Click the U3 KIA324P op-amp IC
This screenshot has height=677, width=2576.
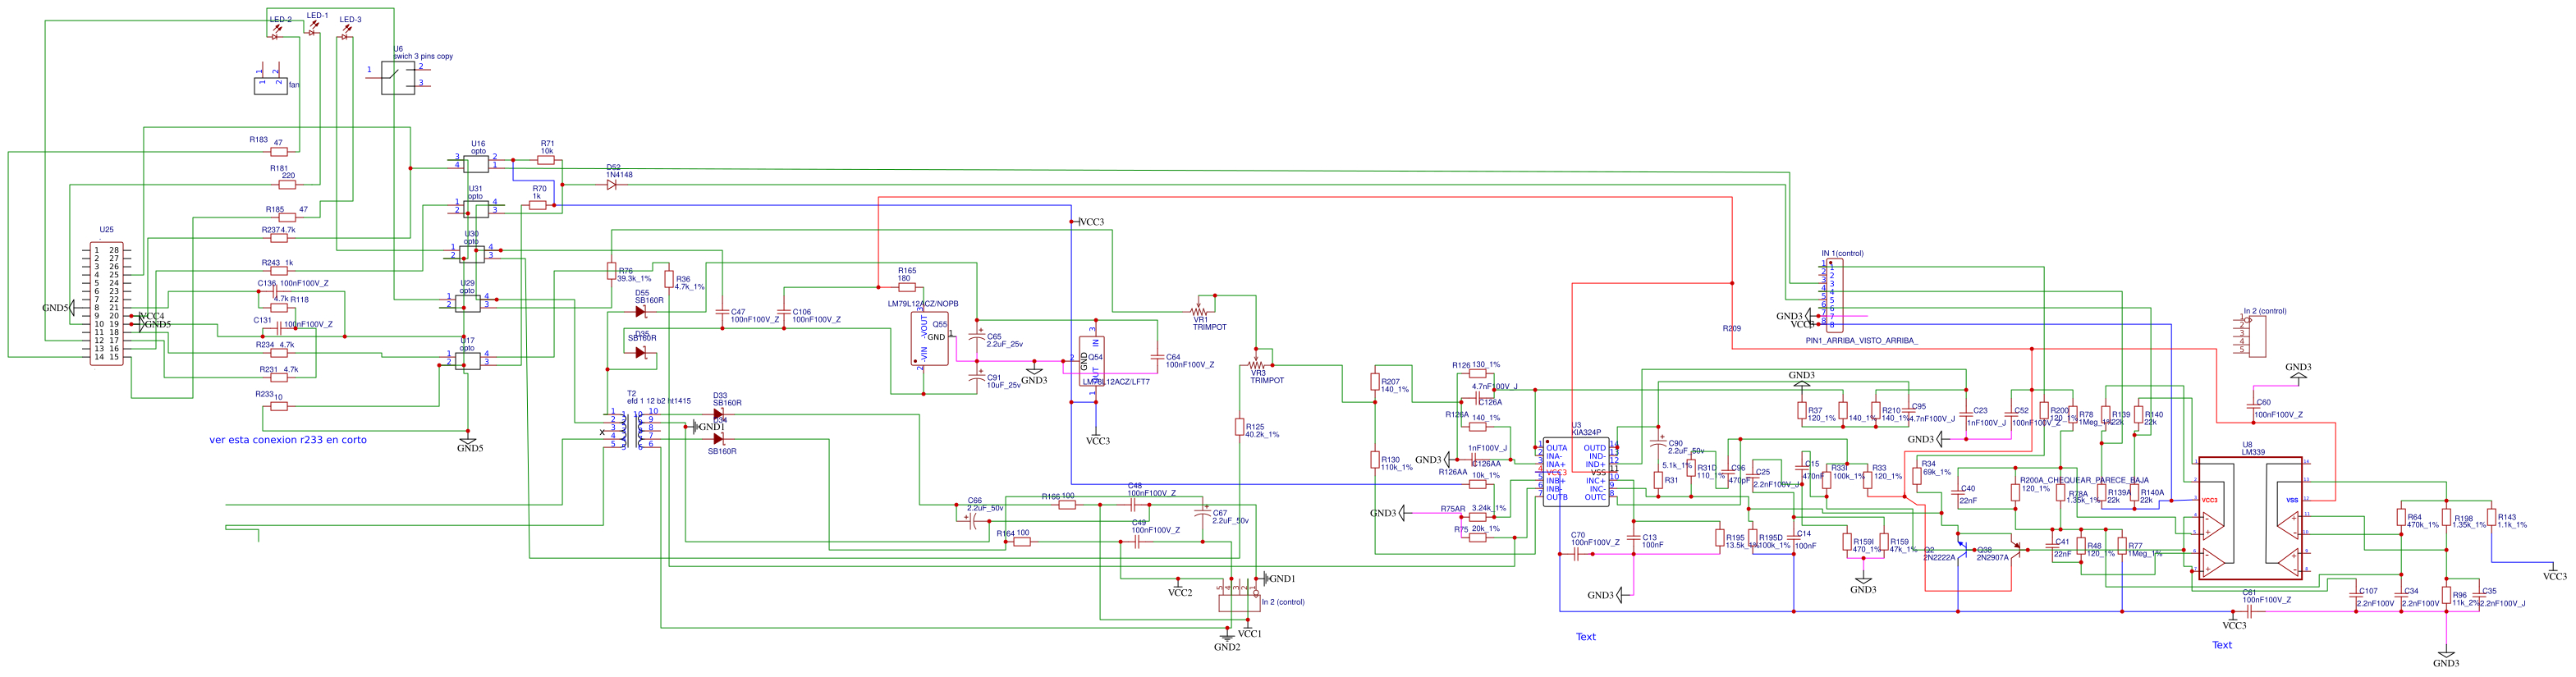tap(1575, 472)
